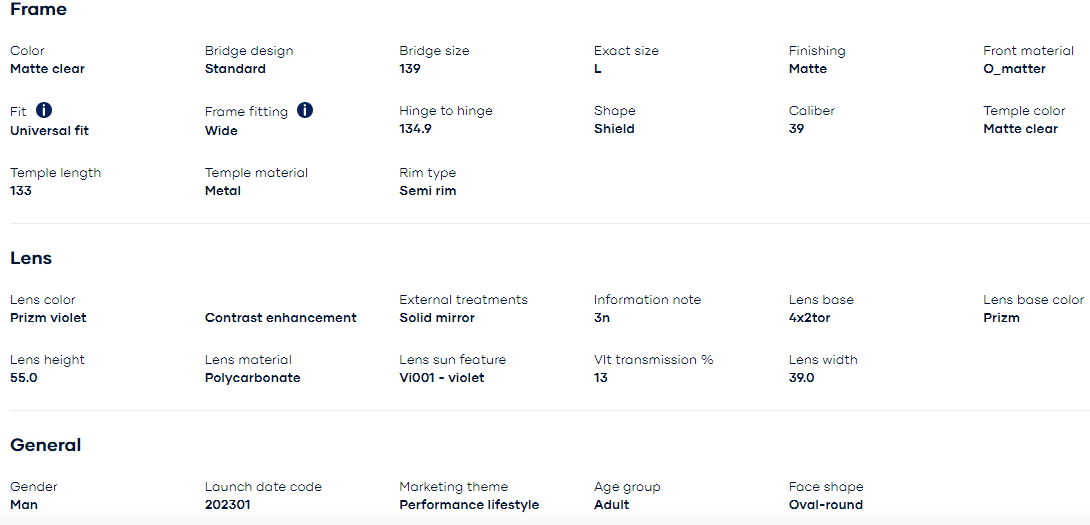Click the Universal fit value
The width and height of the screenshot is (1090, 525).
point(50,130)
